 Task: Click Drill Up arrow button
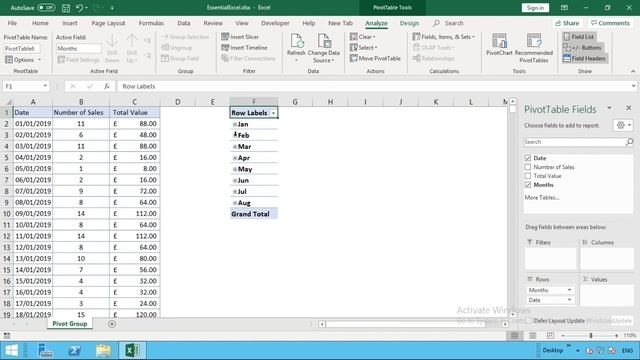[x=131, y=49]
